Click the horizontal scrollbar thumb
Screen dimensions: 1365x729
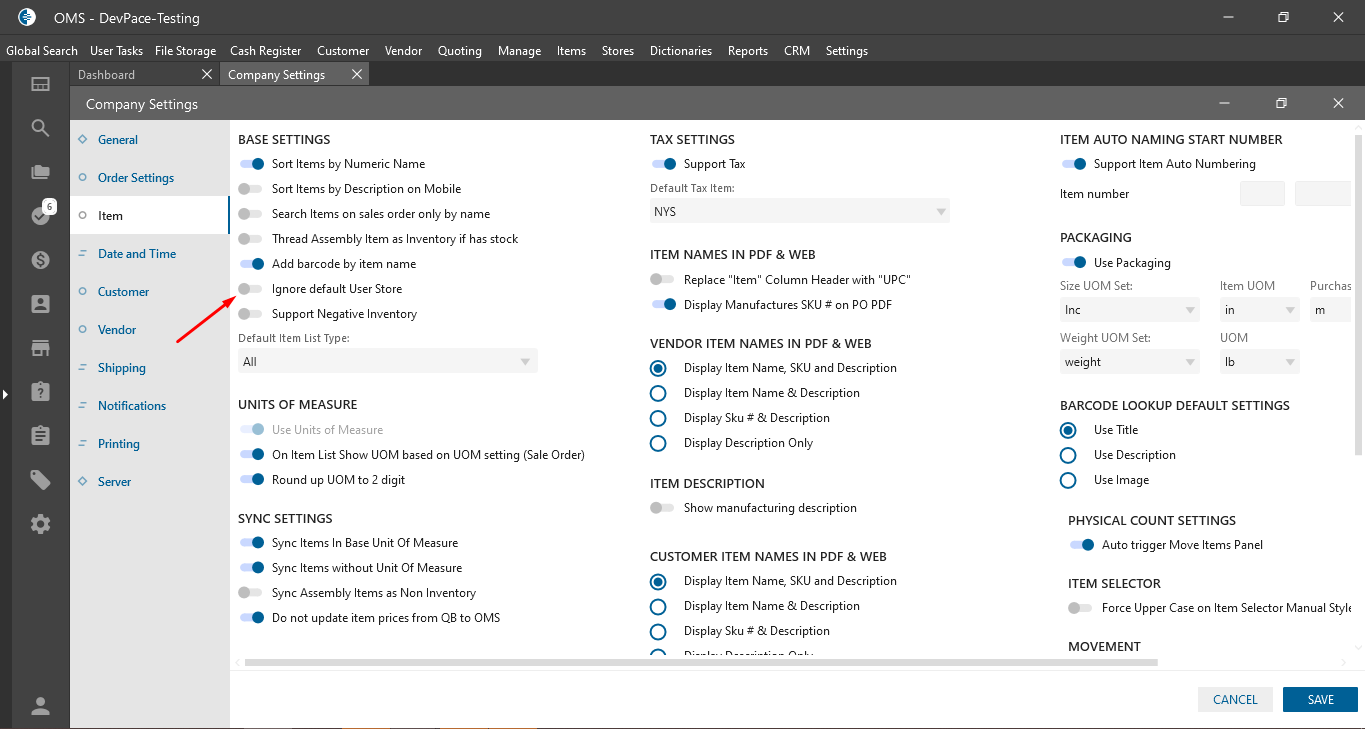(x=700, y=662)
